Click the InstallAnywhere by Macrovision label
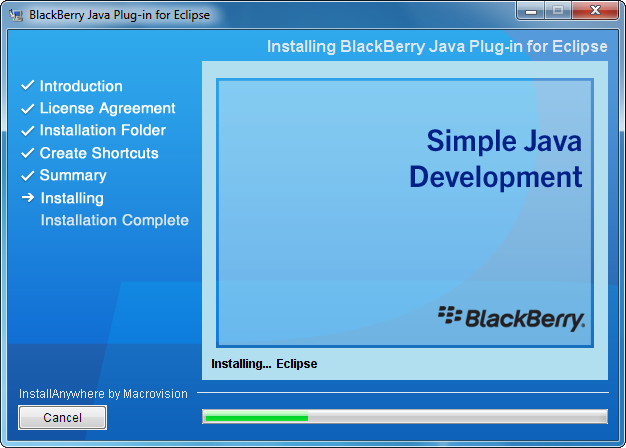Viewport: 626px width, 448px height. (x=103, y=394)
